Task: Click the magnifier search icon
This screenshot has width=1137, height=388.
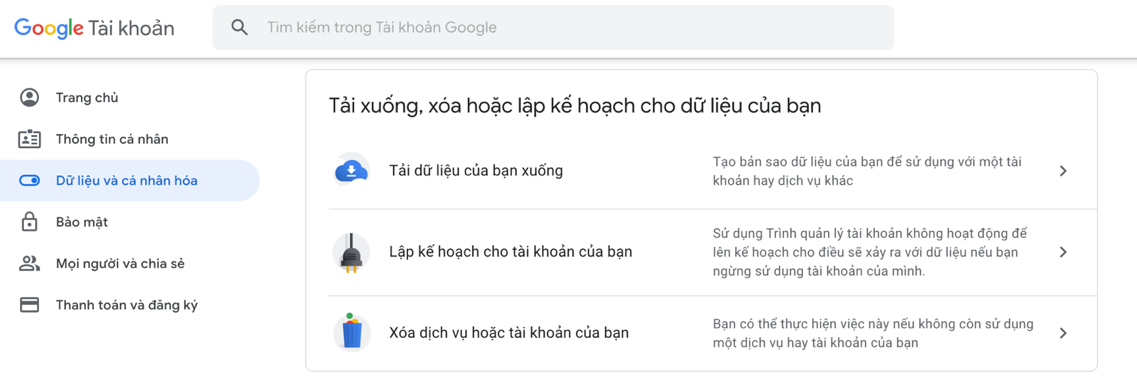Action: click(239, 28)
